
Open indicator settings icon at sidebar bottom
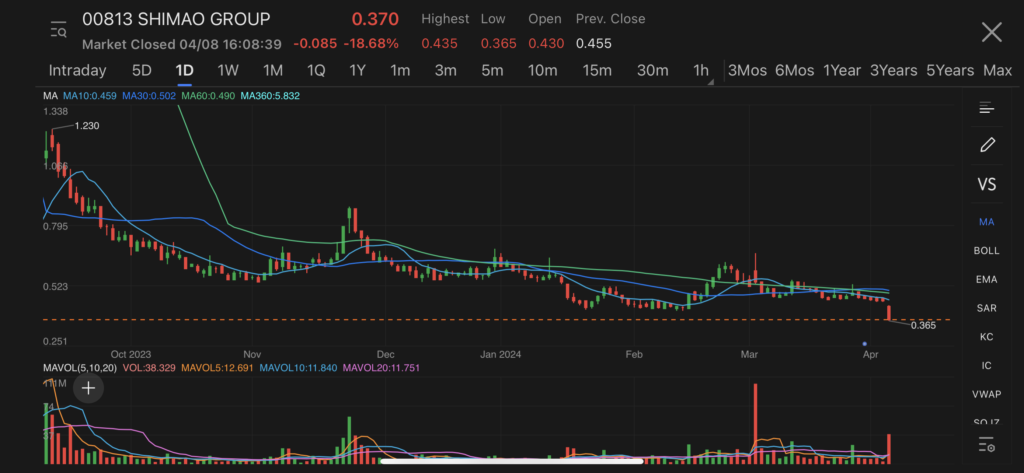click(986, 445)
